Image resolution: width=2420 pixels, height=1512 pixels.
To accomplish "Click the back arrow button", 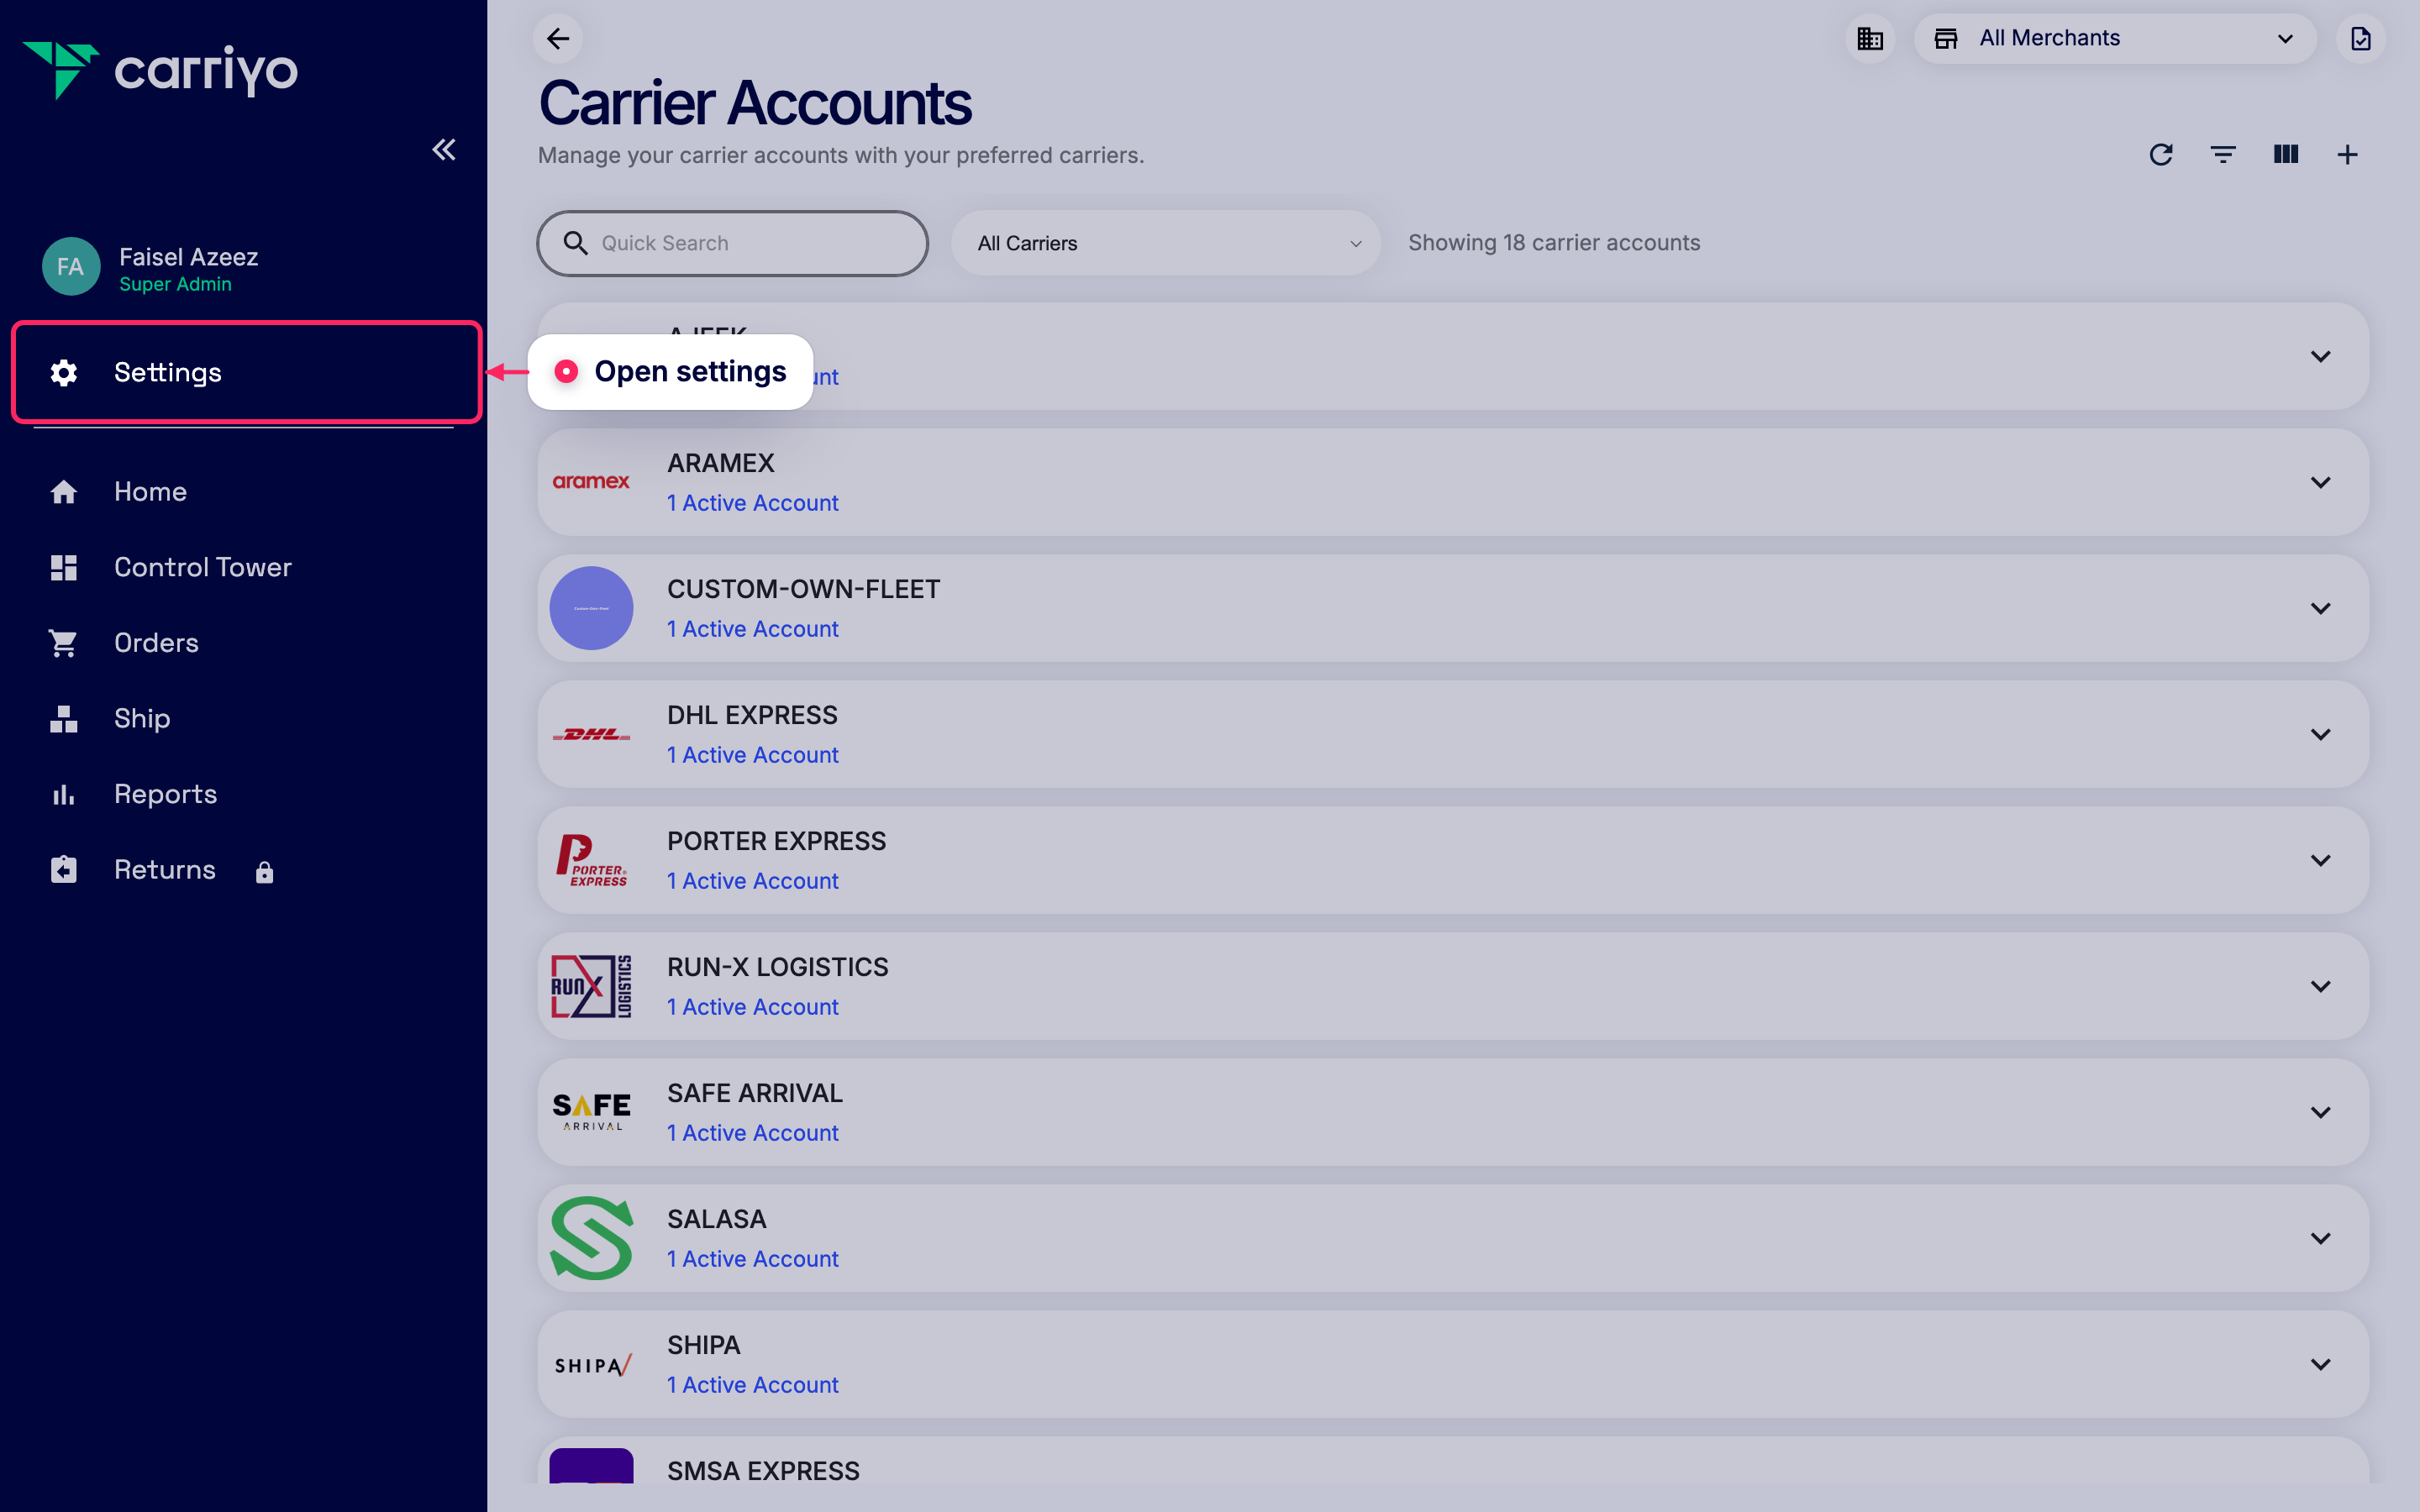I will [x=558, y=39].
